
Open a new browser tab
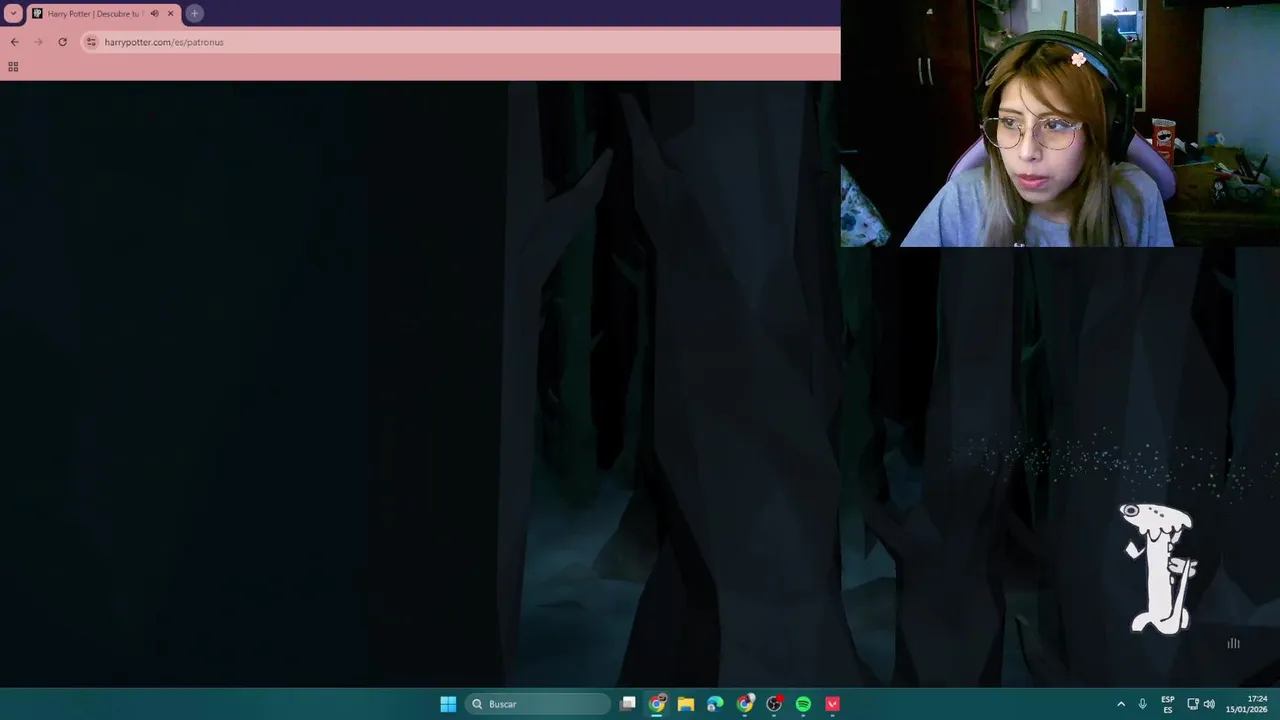pos(194,13)
